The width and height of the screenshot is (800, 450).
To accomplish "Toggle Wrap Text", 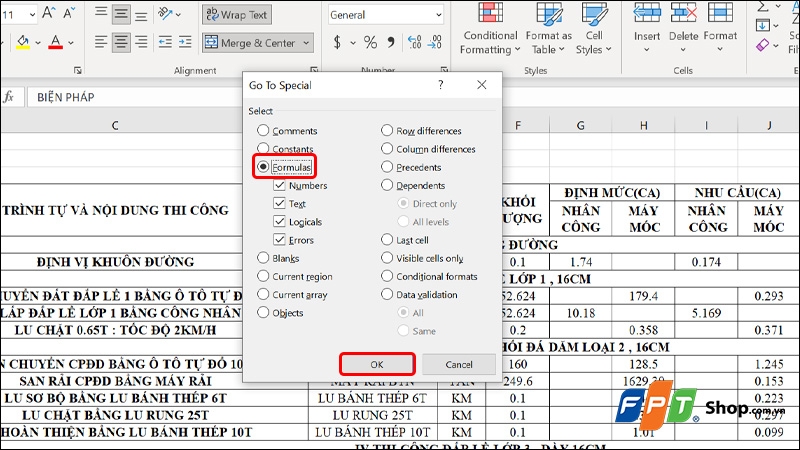I will pos(237,15).
